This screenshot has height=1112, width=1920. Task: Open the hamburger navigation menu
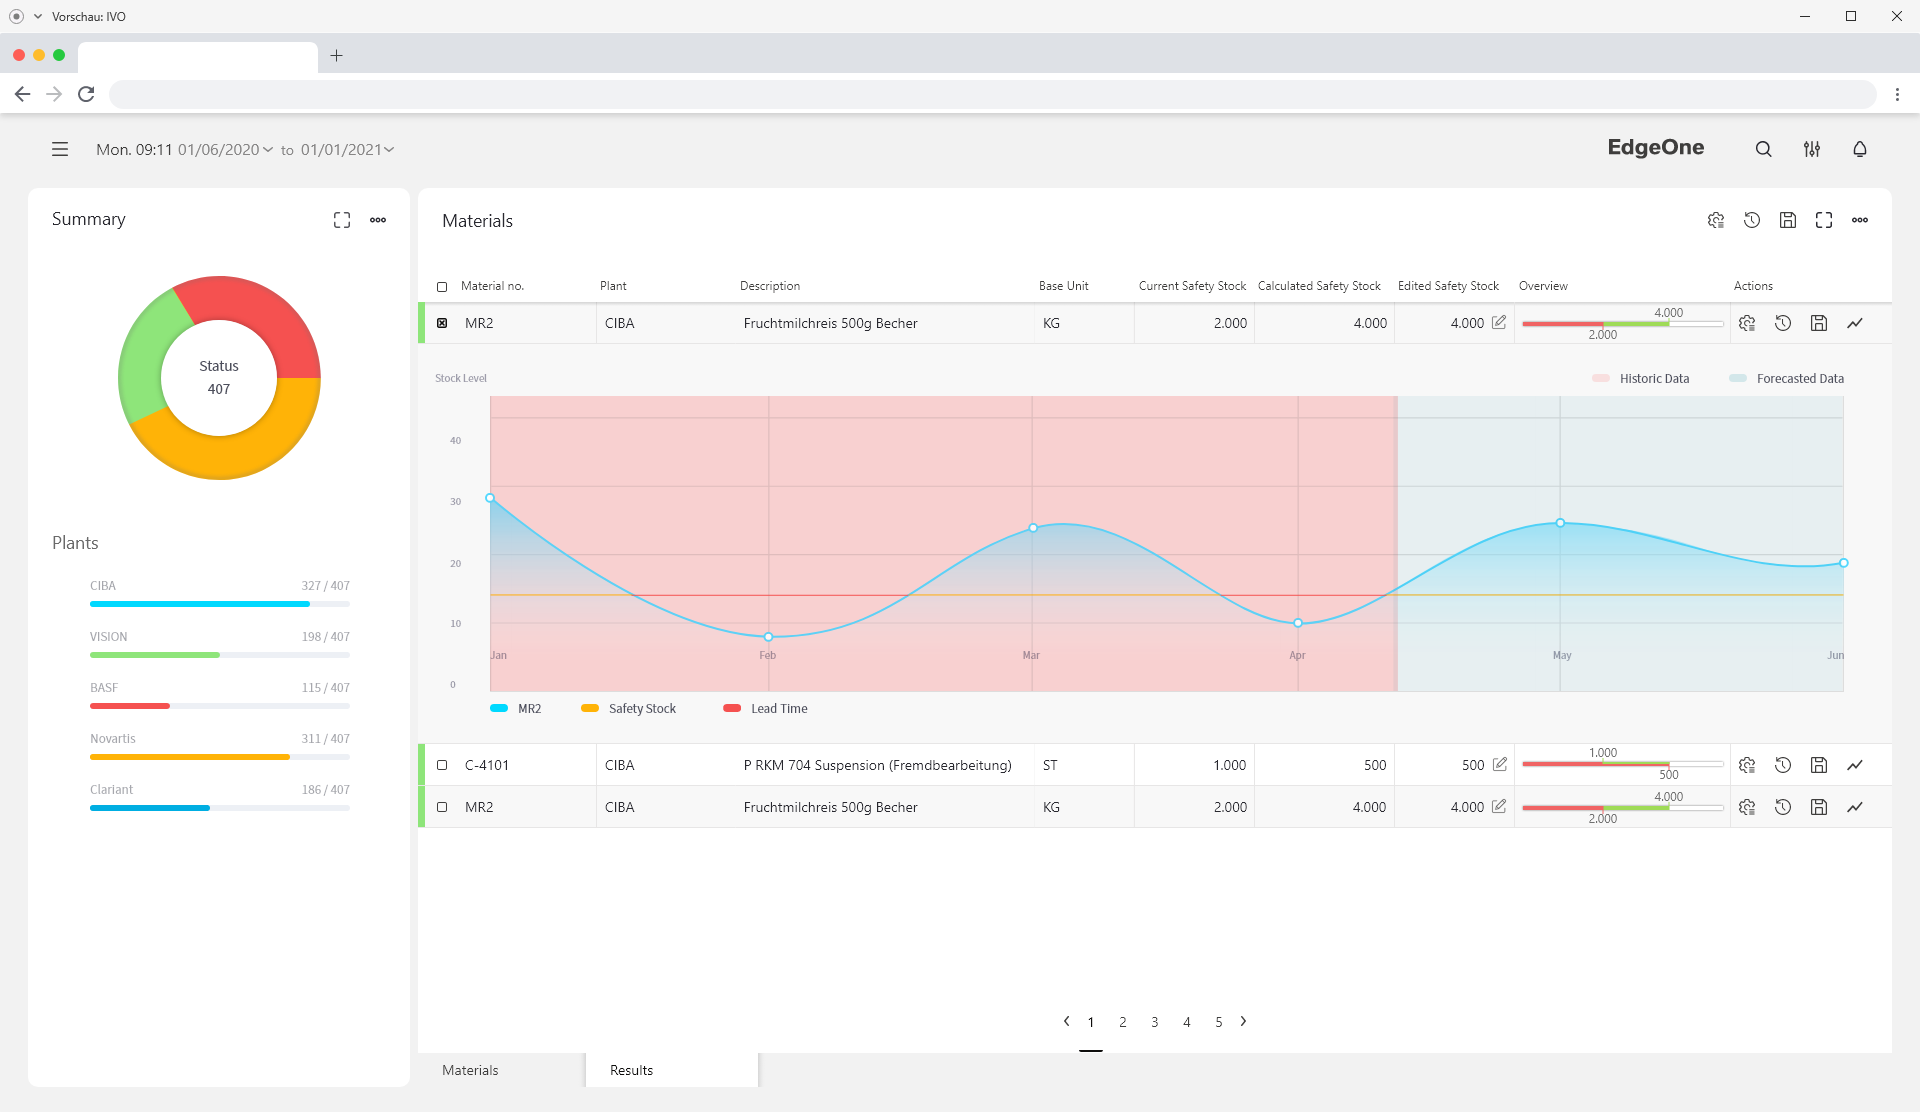[x=60, y=149]
